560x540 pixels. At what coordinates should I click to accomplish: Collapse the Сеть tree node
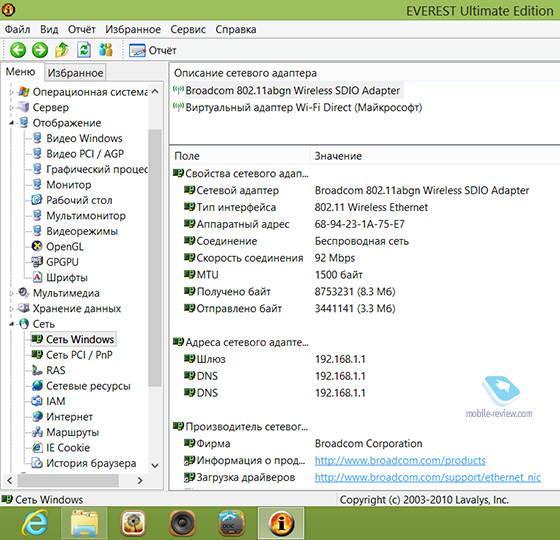point(11,324)
